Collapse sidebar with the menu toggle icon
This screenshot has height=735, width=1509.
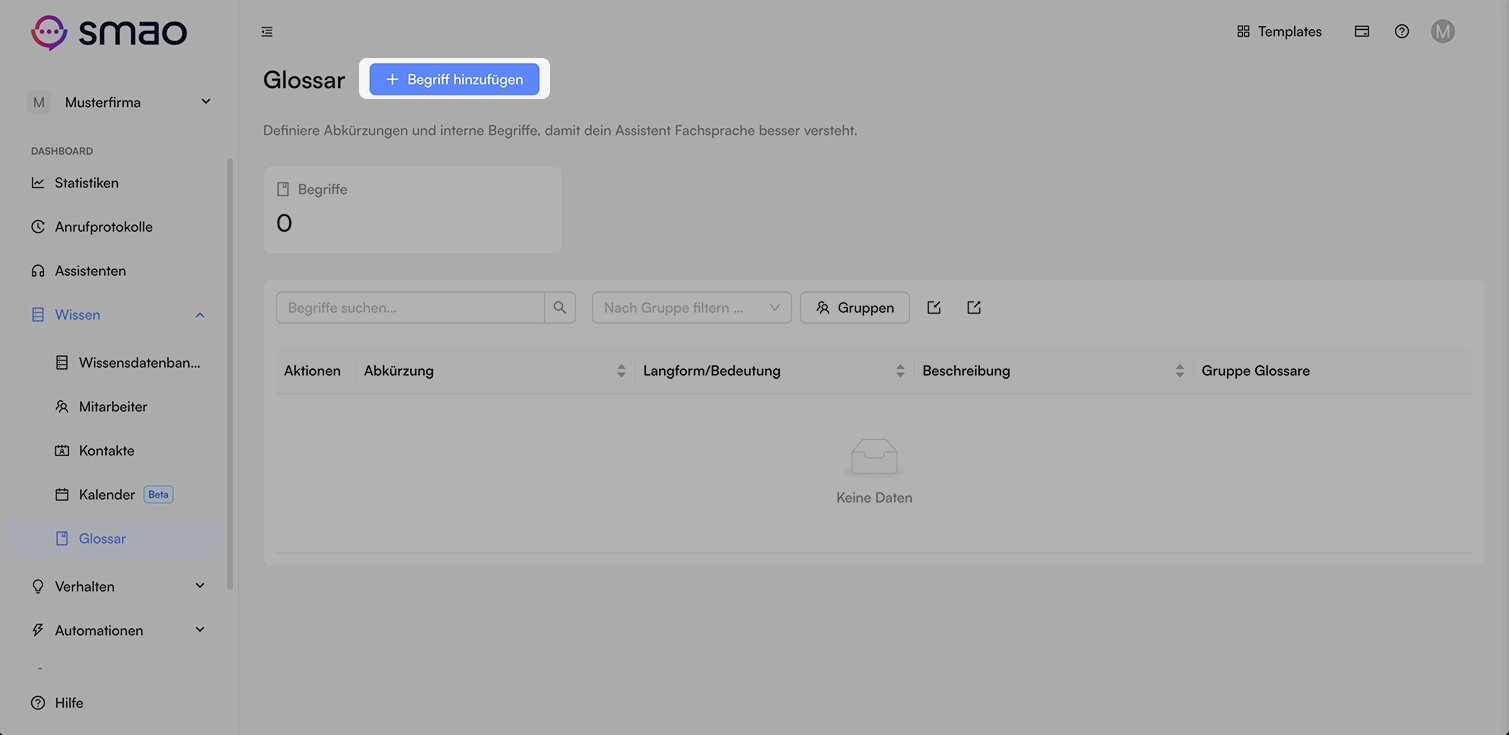(x=267, y=32)
